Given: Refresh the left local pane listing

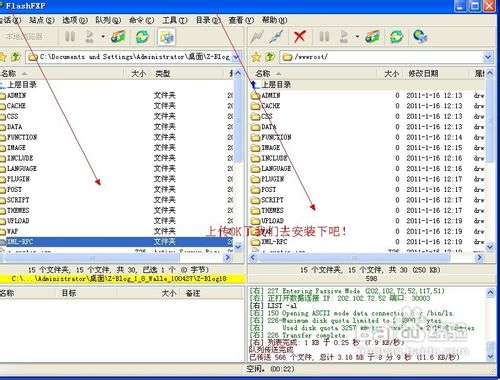Looking at the screenshot, I should (x=142, y=36).
